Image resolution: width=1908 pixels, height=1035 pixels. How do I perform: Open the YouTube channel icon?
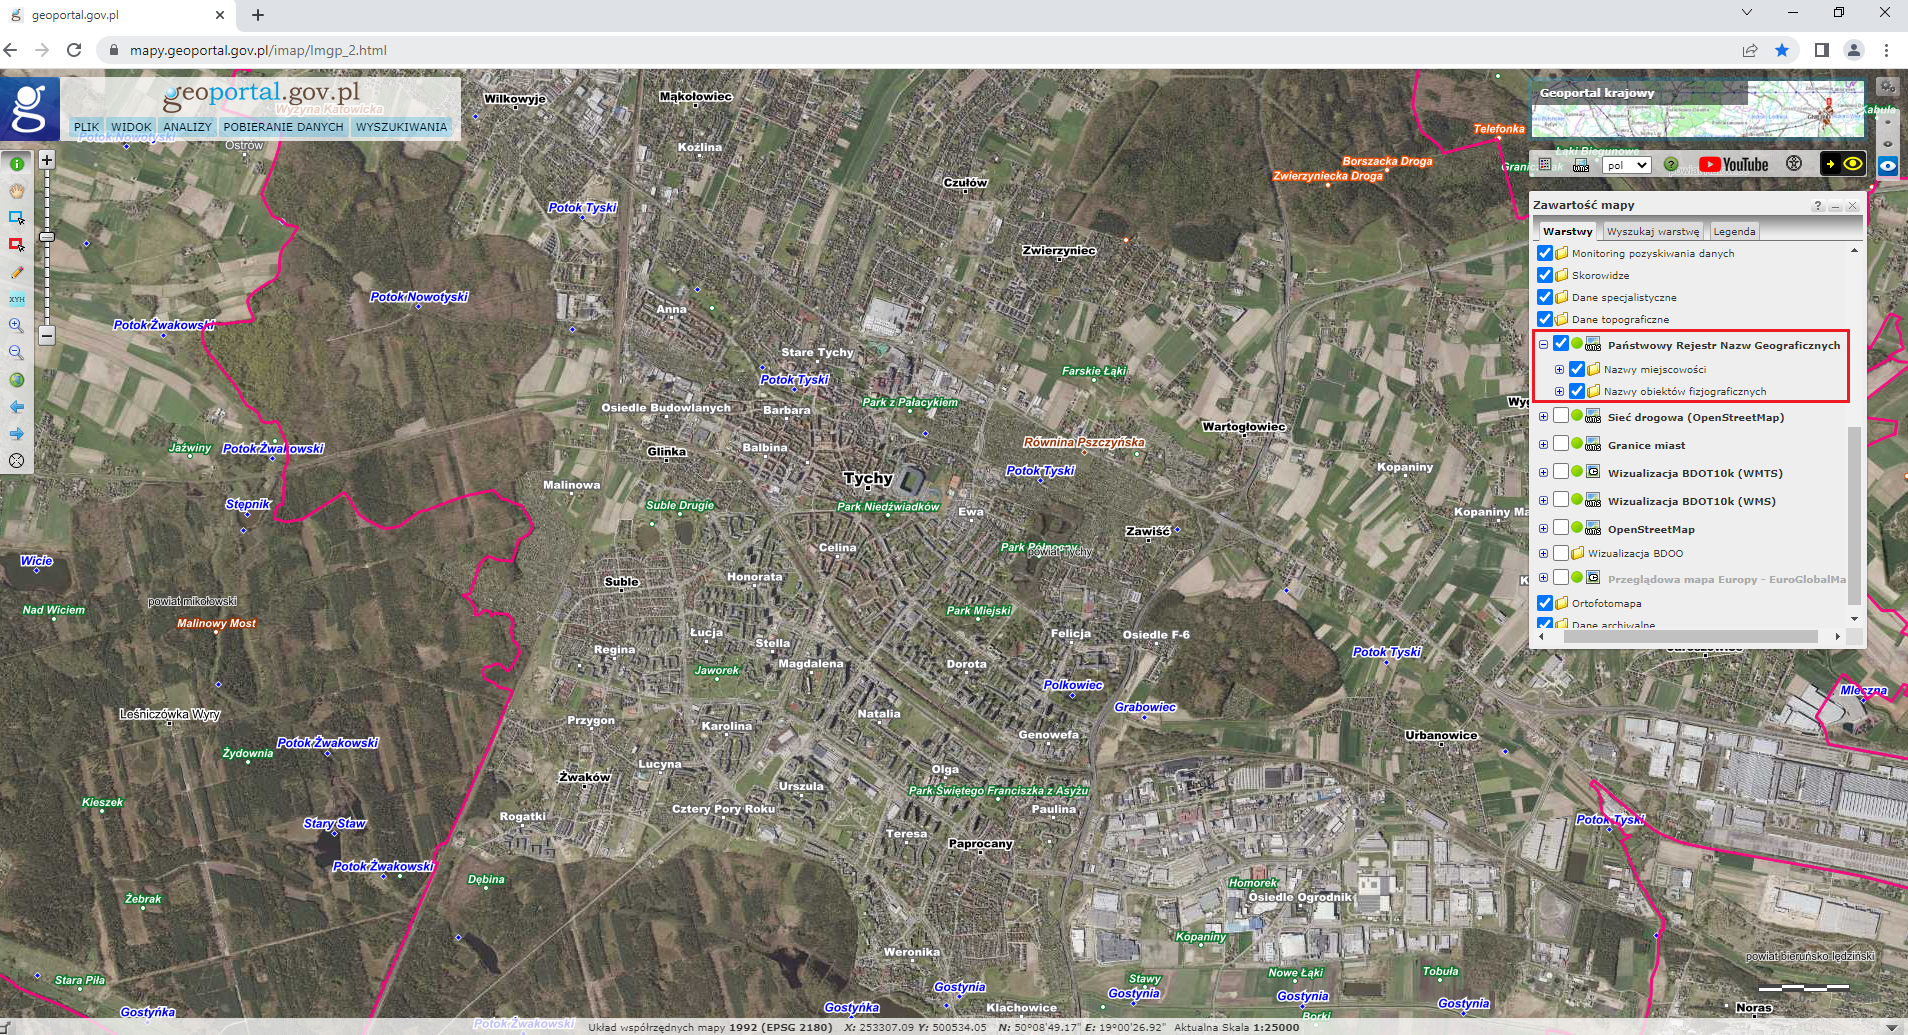1734,165
